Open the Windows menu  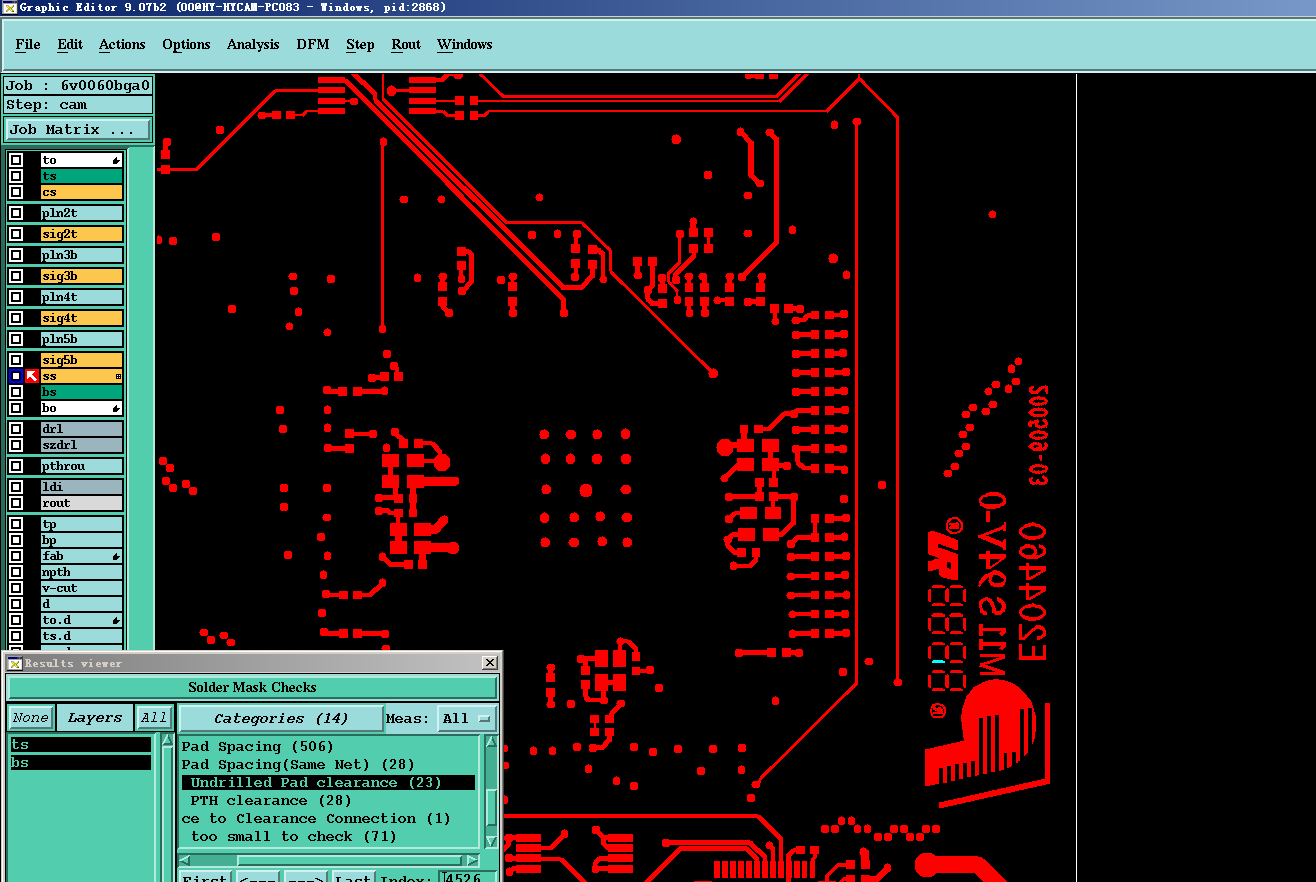465,44
